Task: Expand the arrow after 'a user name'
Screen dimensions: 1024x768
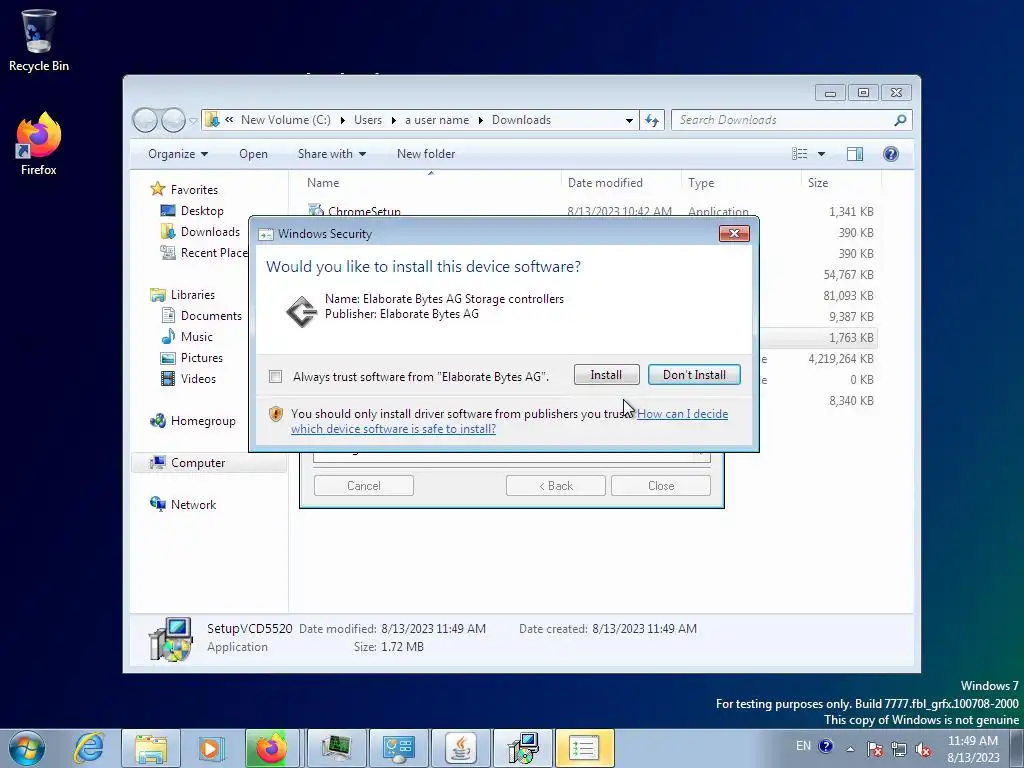Action: click(x=480, y=120)
